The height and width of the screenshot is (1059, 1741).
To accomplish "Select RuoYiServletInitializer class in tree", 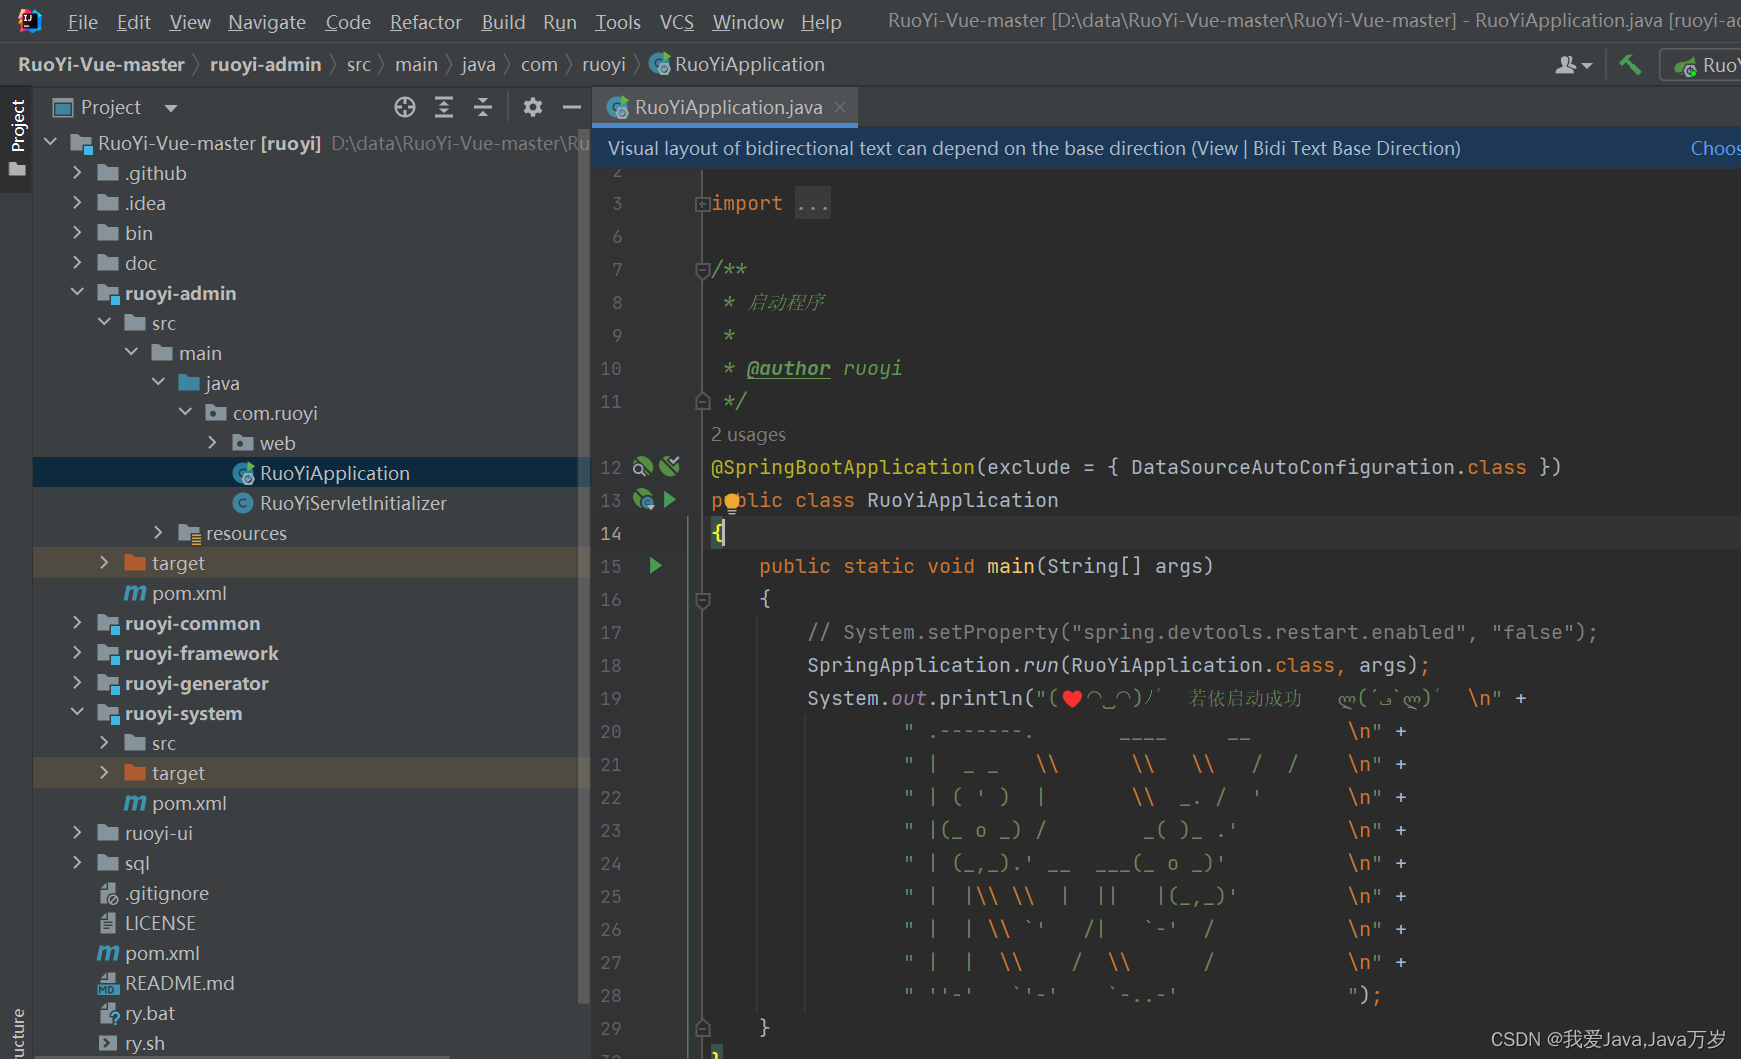I will pos(353,503).
